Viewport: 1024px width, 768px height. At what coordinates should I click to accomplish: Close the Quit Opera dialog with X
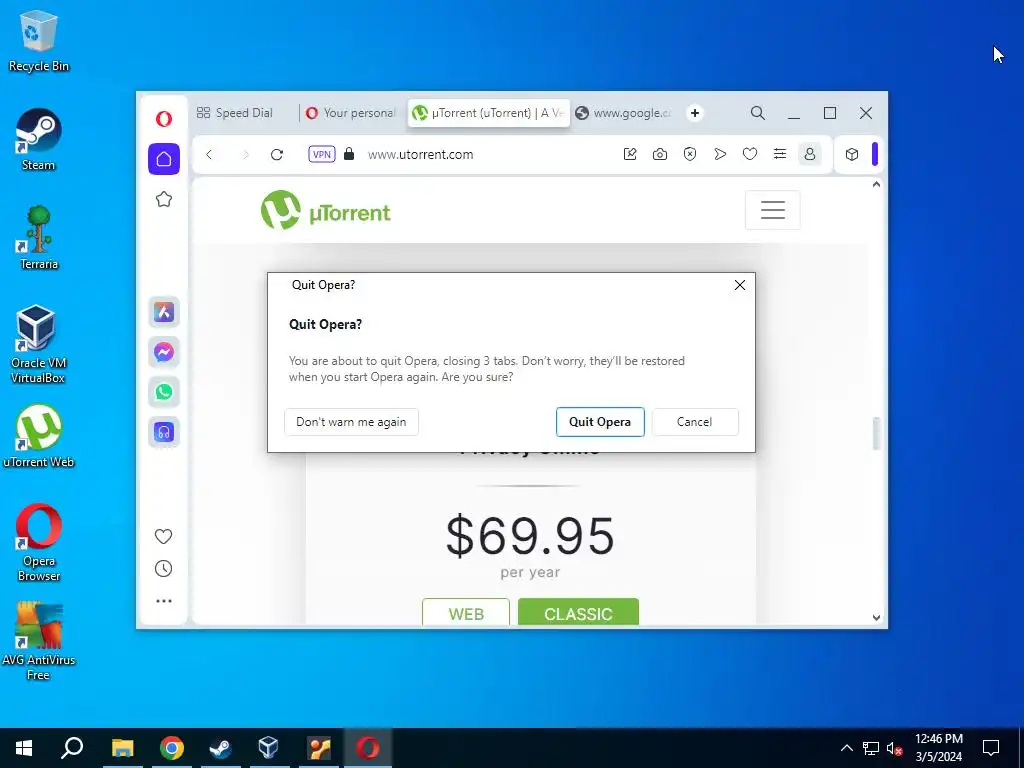(x=740, y=285)
